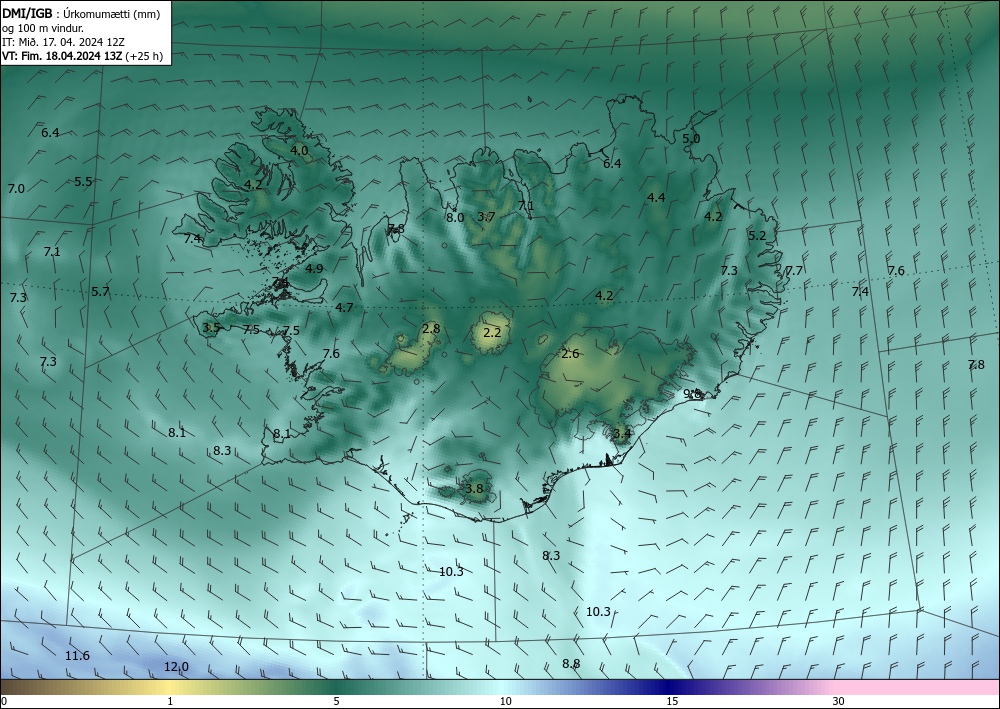Click the scale label '10' on the color bar
Image resolution: width=1000 pixels, height=709 pixels.
(505, 702)
